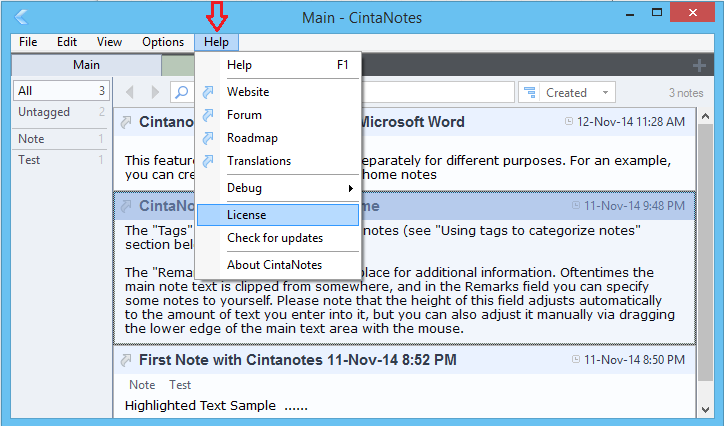The width and height of the screenshot is (724, 426).
Task: Click the navigate back arrow
Action: pyautogui.click(x=130, y=92)
